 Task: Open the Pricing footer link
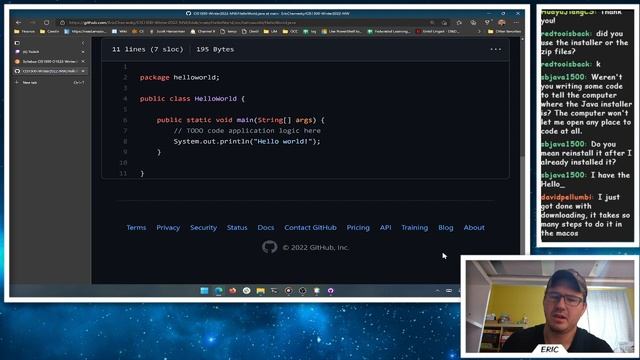(358, 228)
